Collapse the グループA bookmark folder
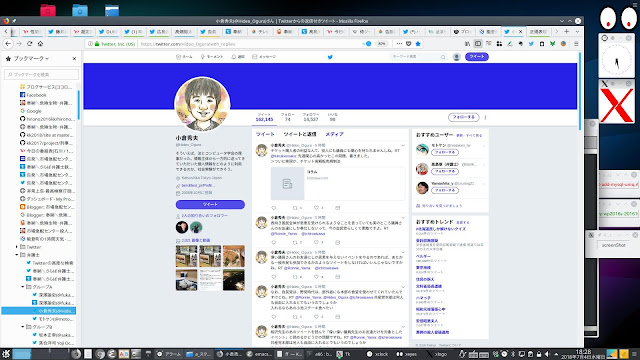 (x=23, y=287)
